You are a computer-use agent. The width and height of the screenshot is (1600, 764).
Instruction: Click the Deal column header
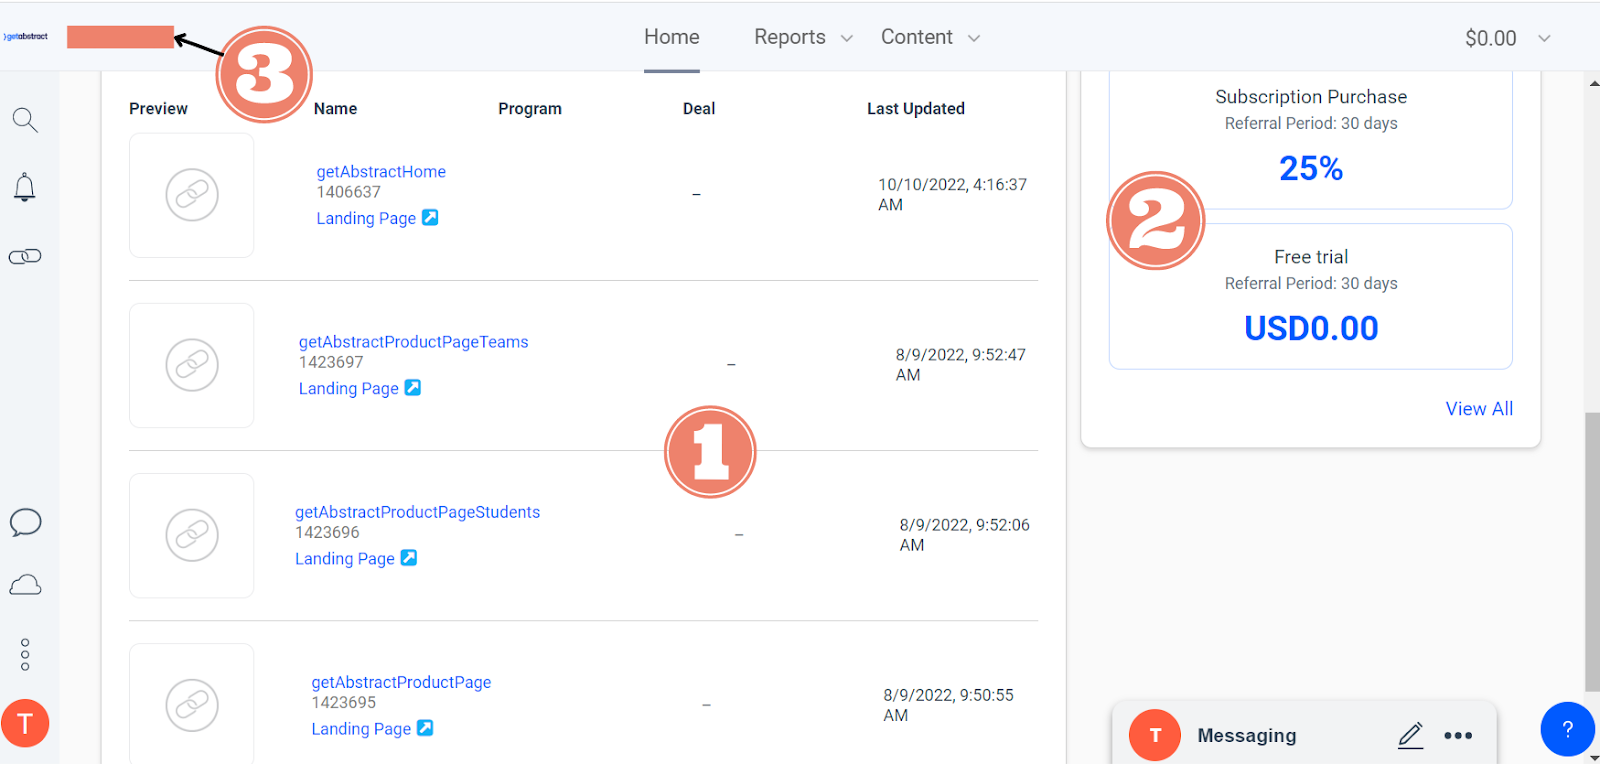[699, 108]
